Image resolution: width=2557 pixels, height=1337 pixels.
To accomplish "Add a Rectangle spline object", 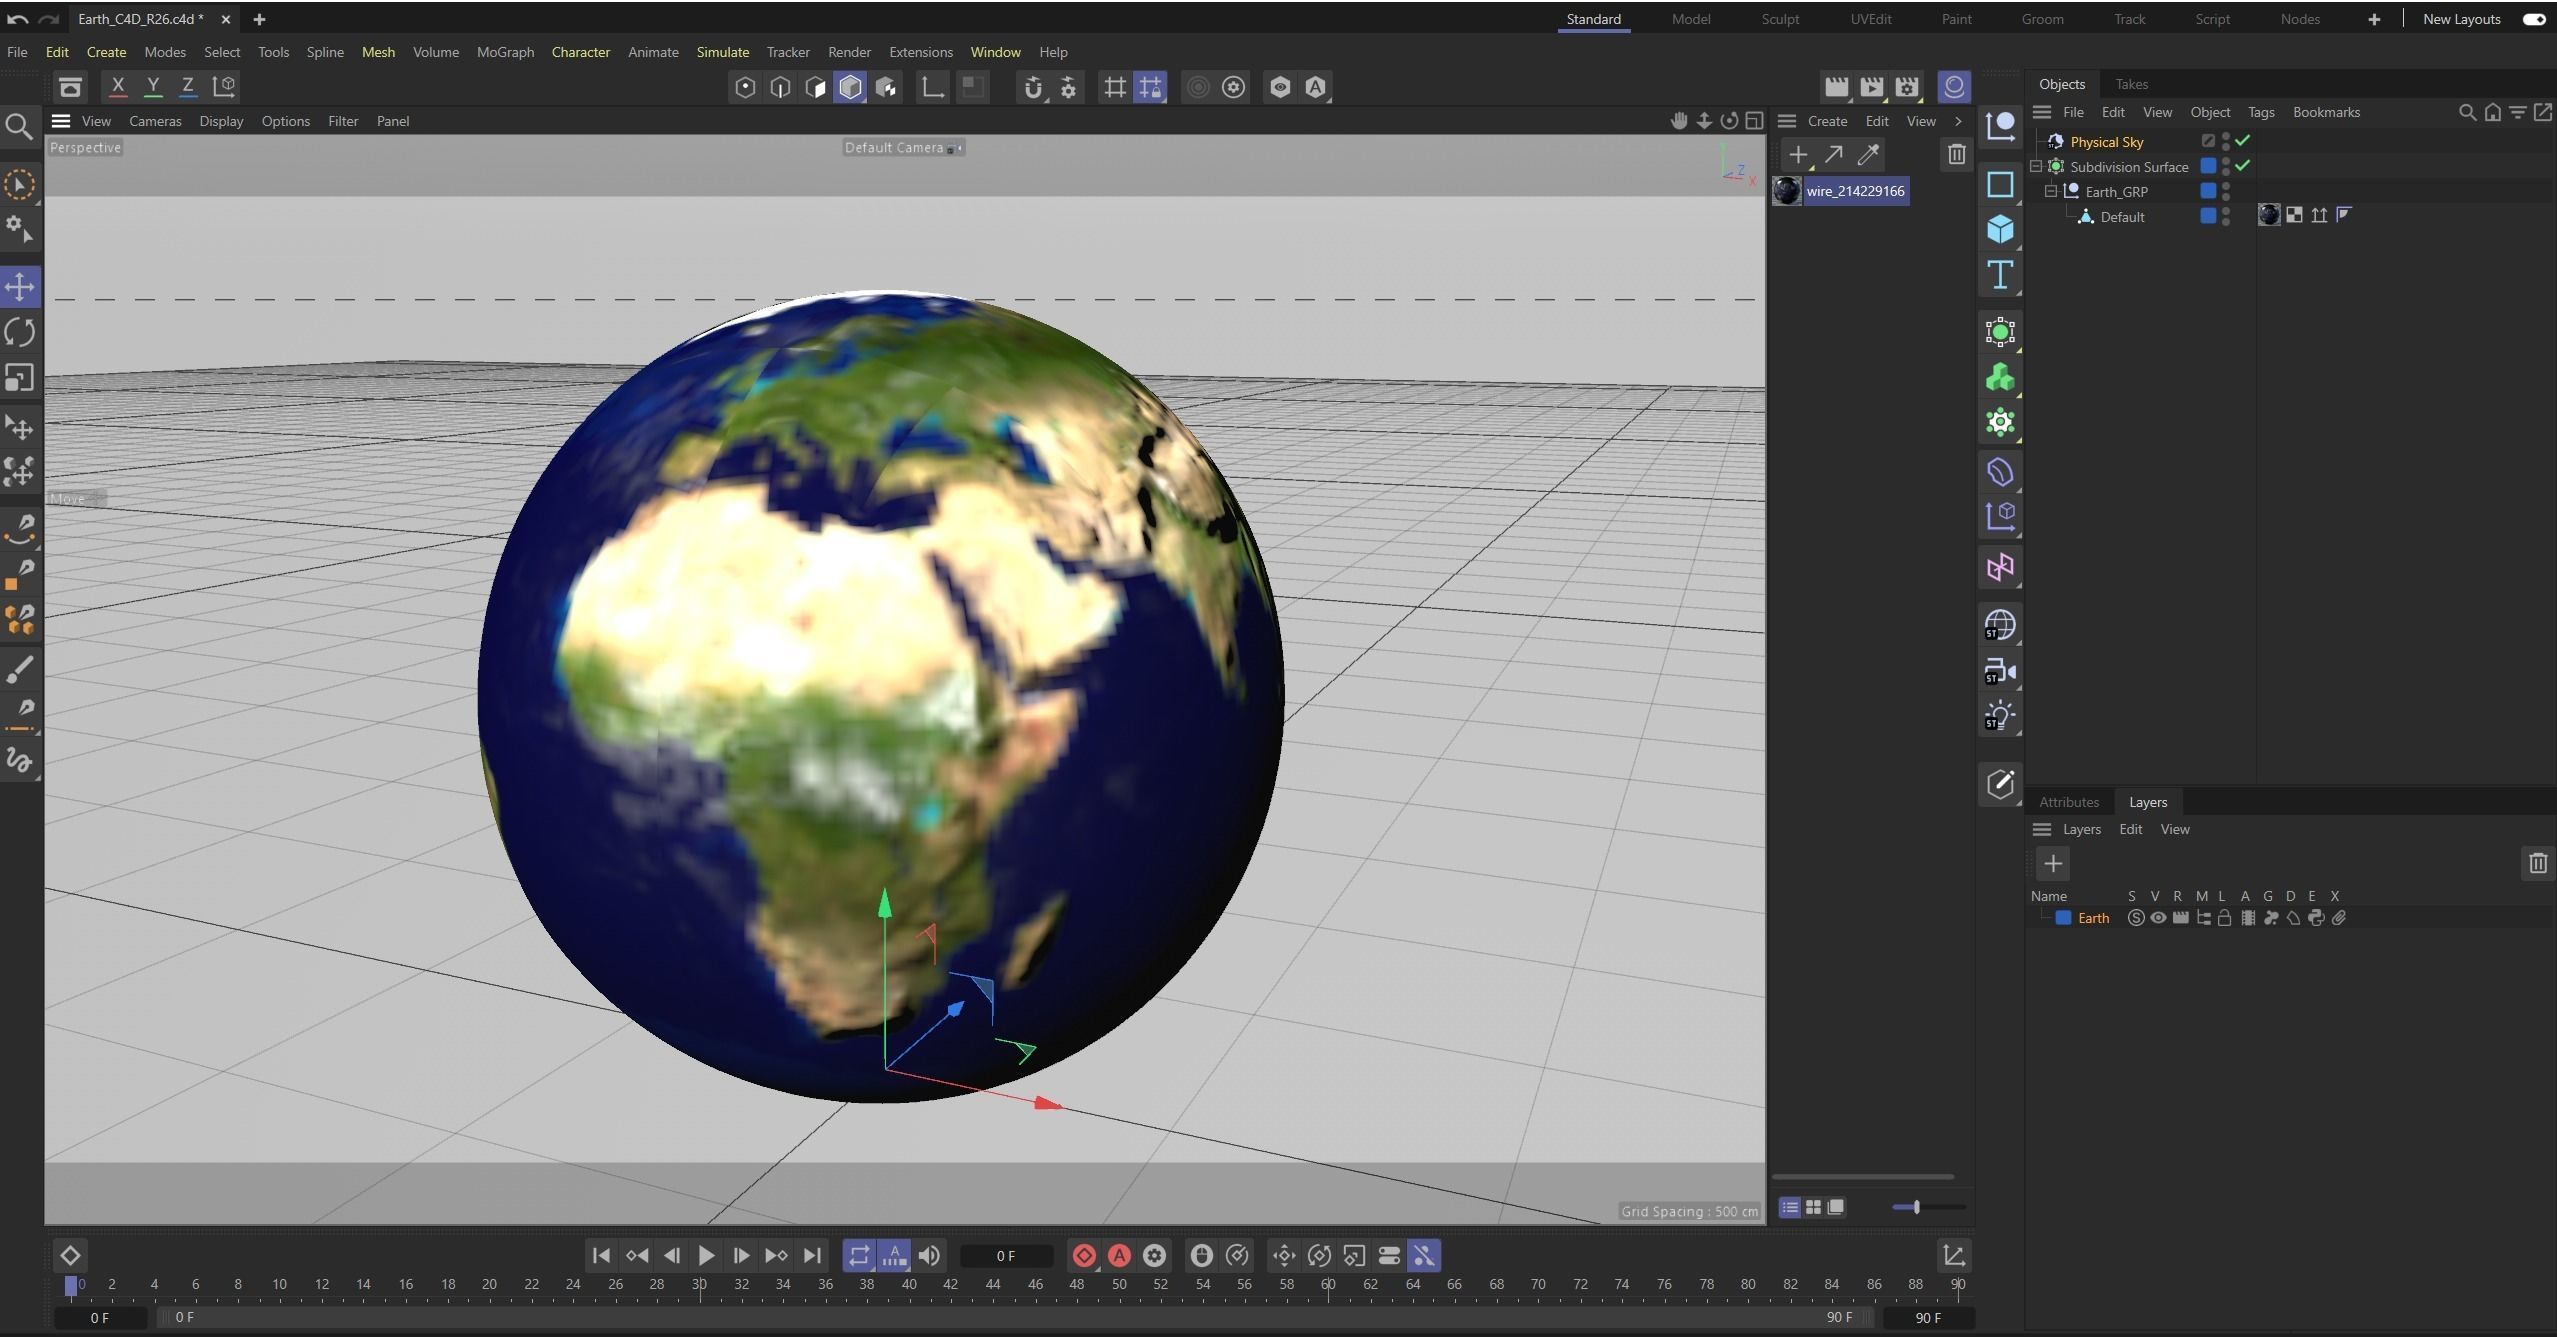I will tap(2000, 185).
